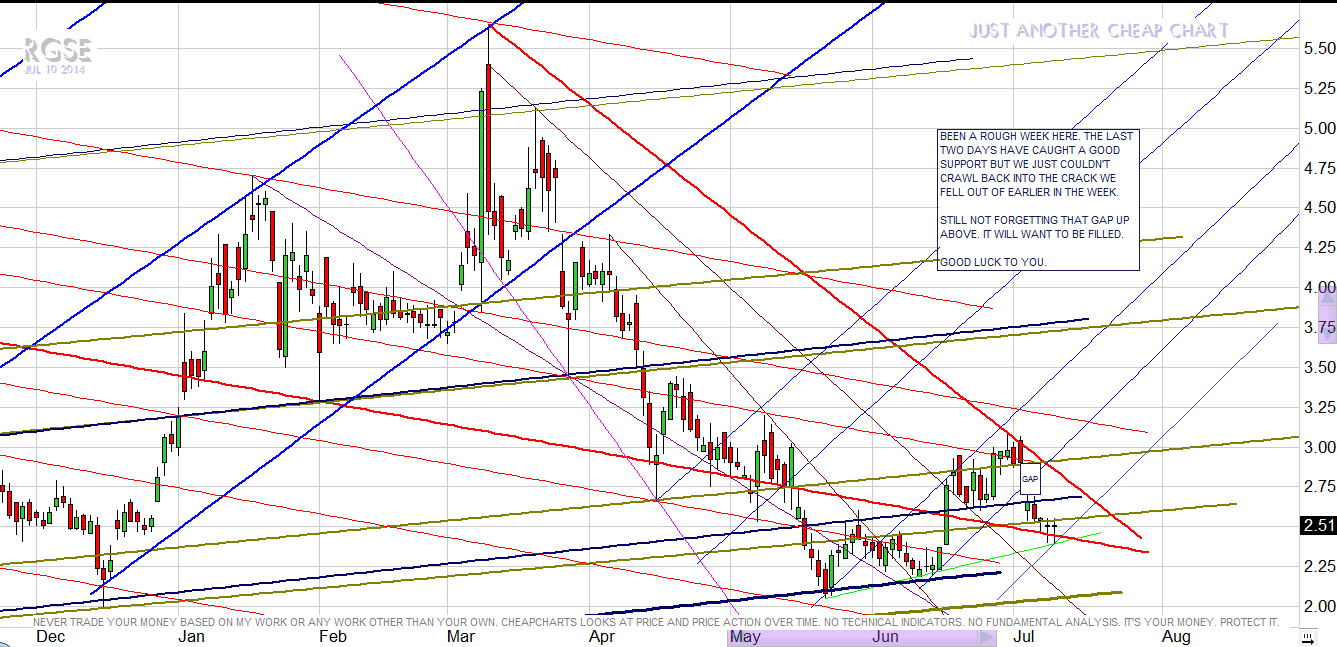Select the 'Been a rough week' commentary box
This screenshot has width=1337, height=647.
pos(1038,199)
